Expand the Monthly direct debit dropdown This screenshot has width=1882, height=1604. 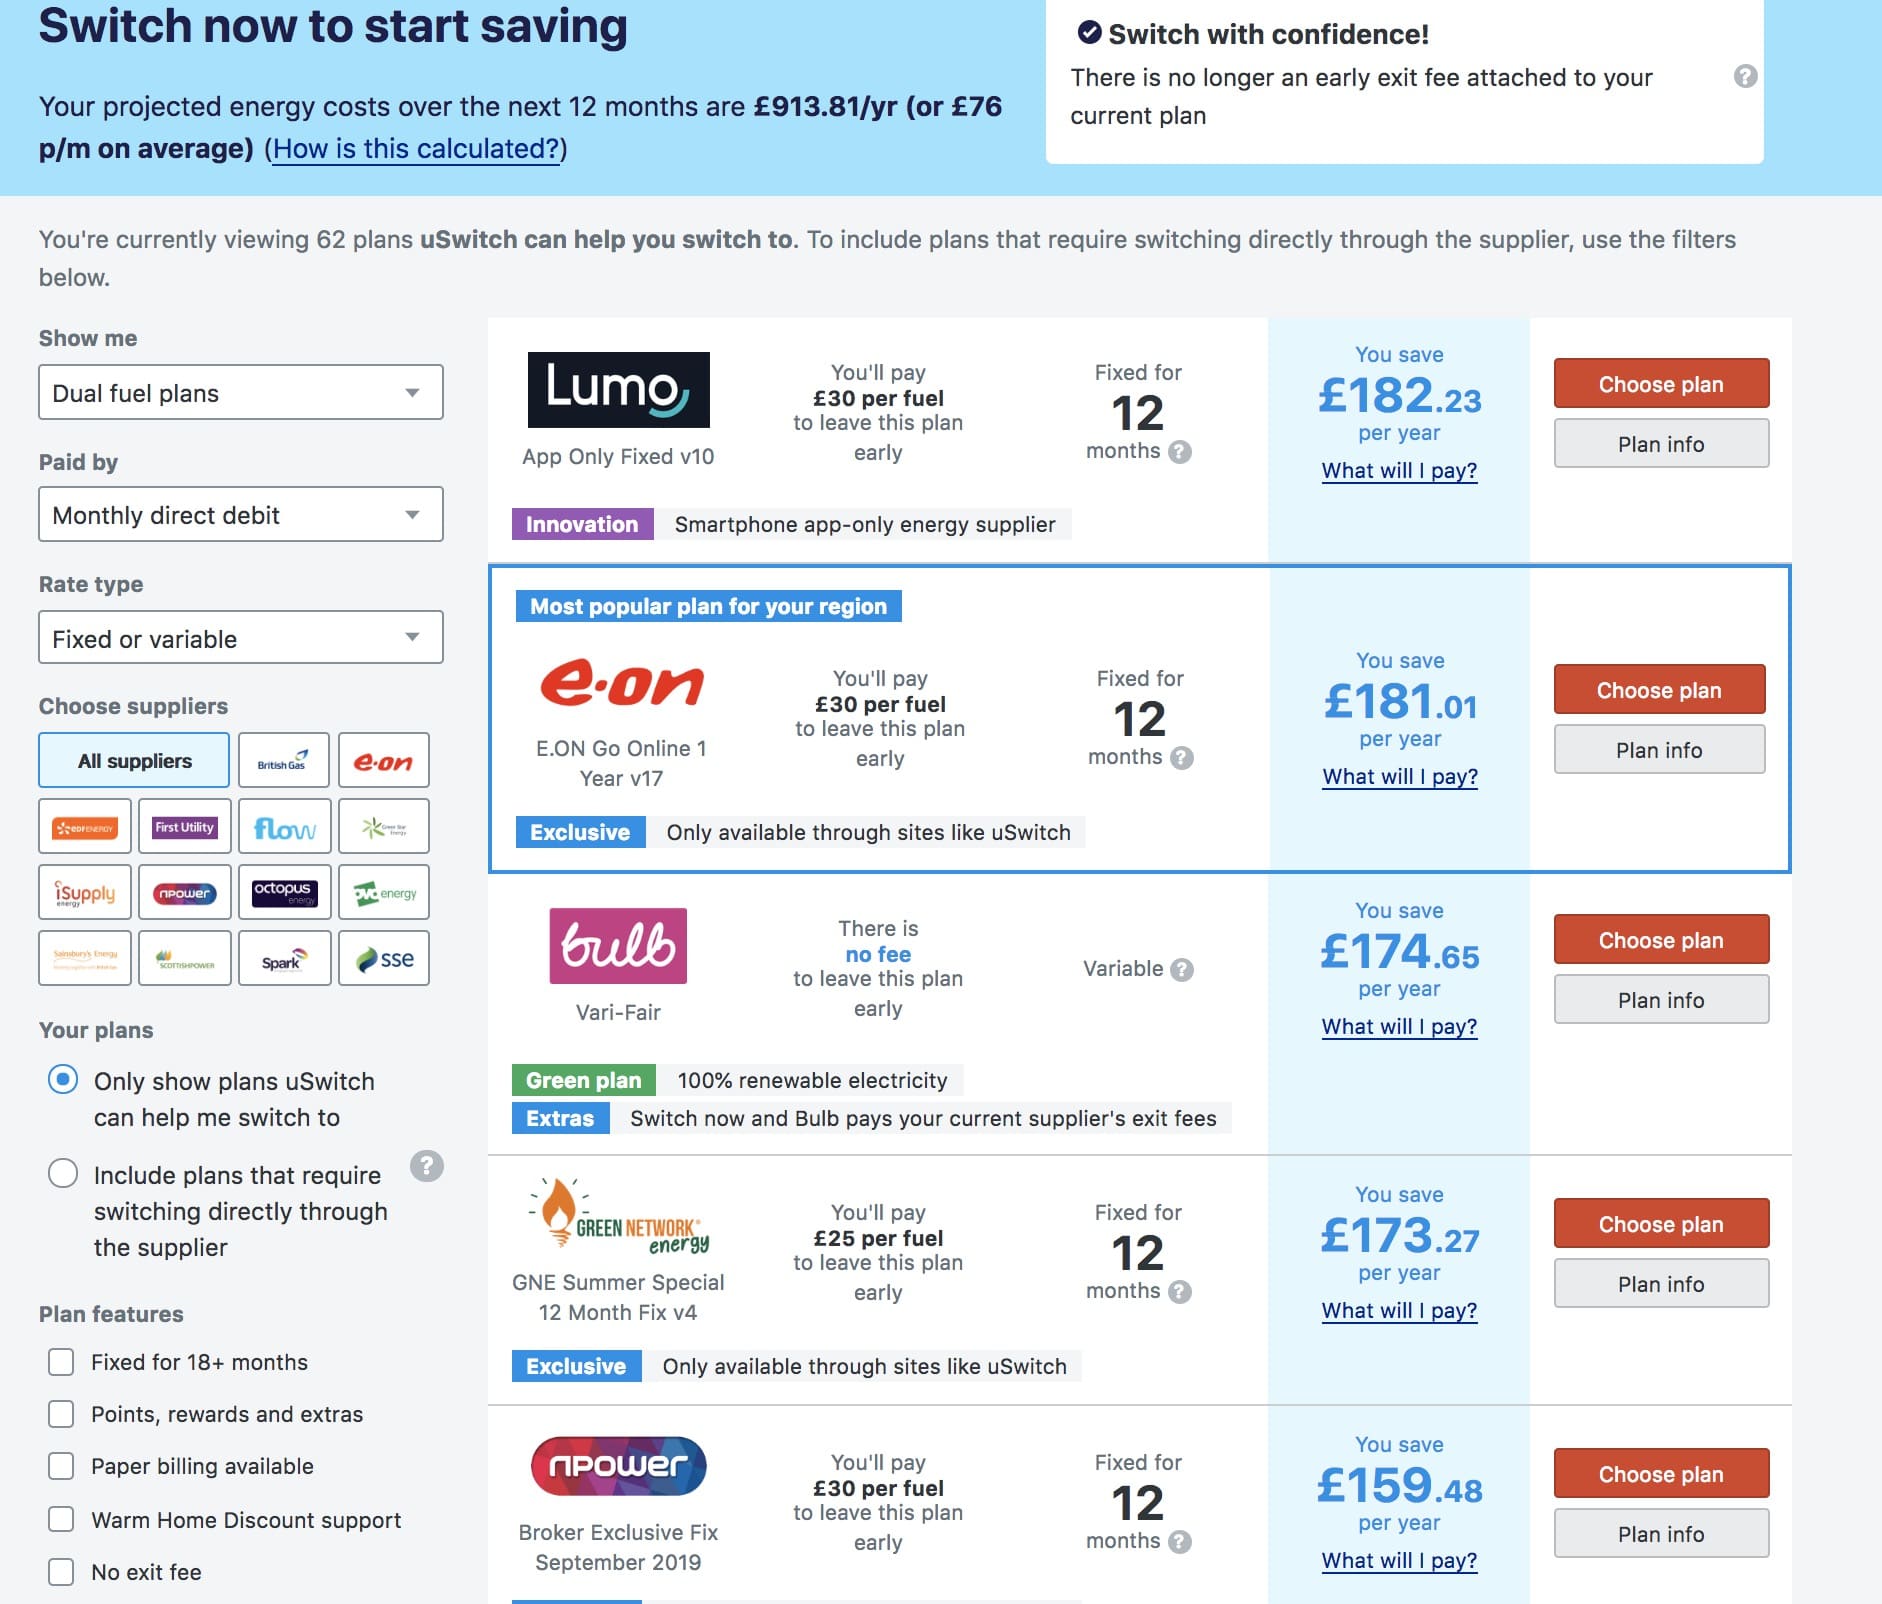coord(240,514)
